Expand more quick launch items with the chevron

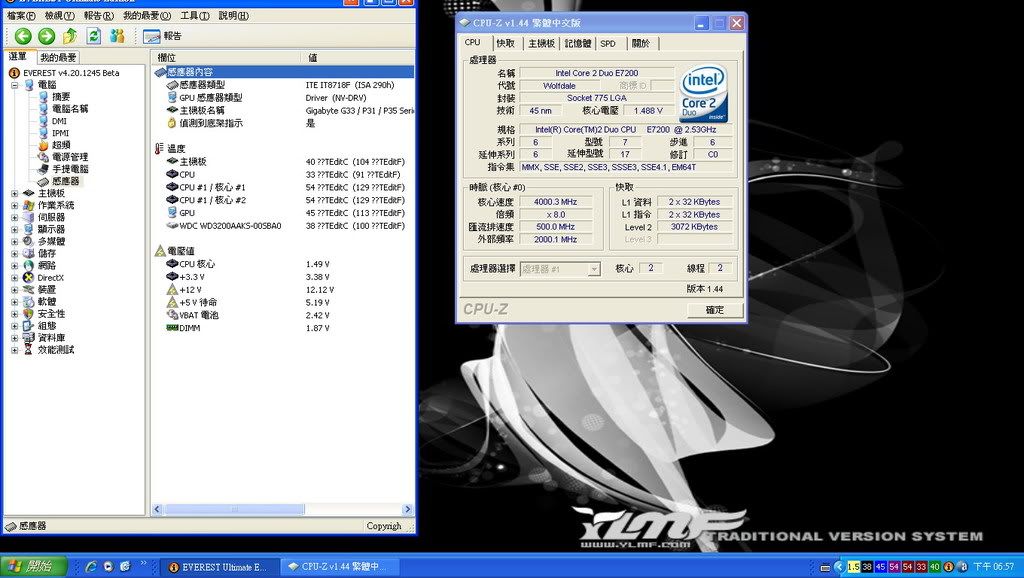click(143, 564)
